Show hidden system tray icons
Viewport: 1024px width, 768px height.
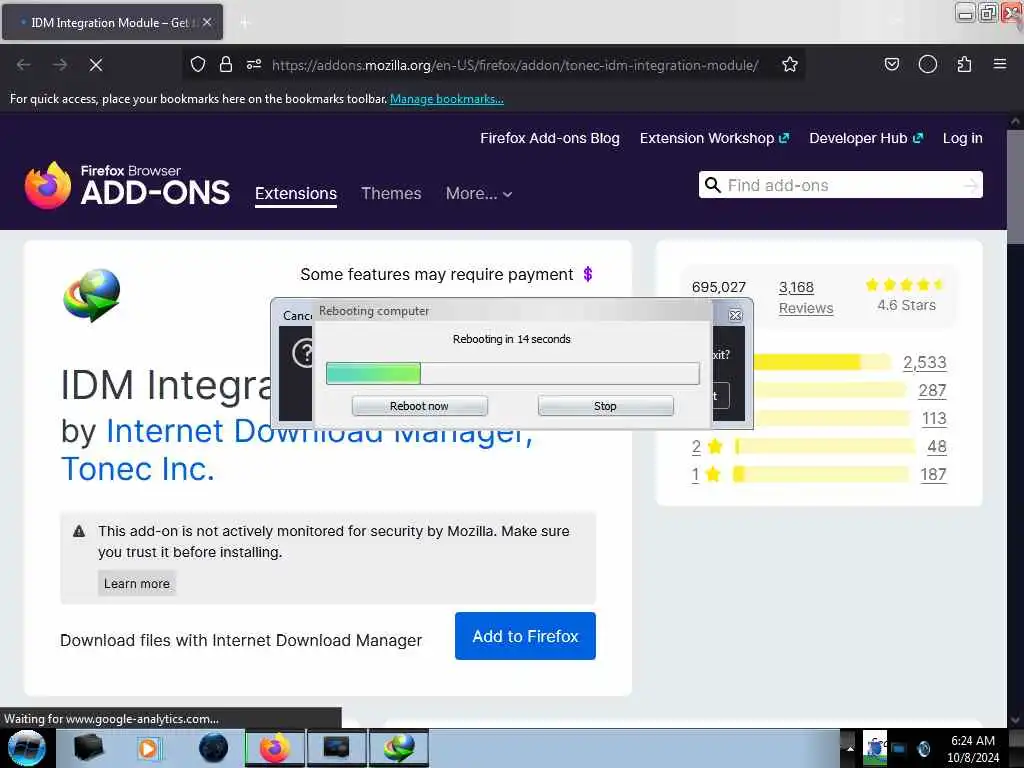tap(850, 748)
